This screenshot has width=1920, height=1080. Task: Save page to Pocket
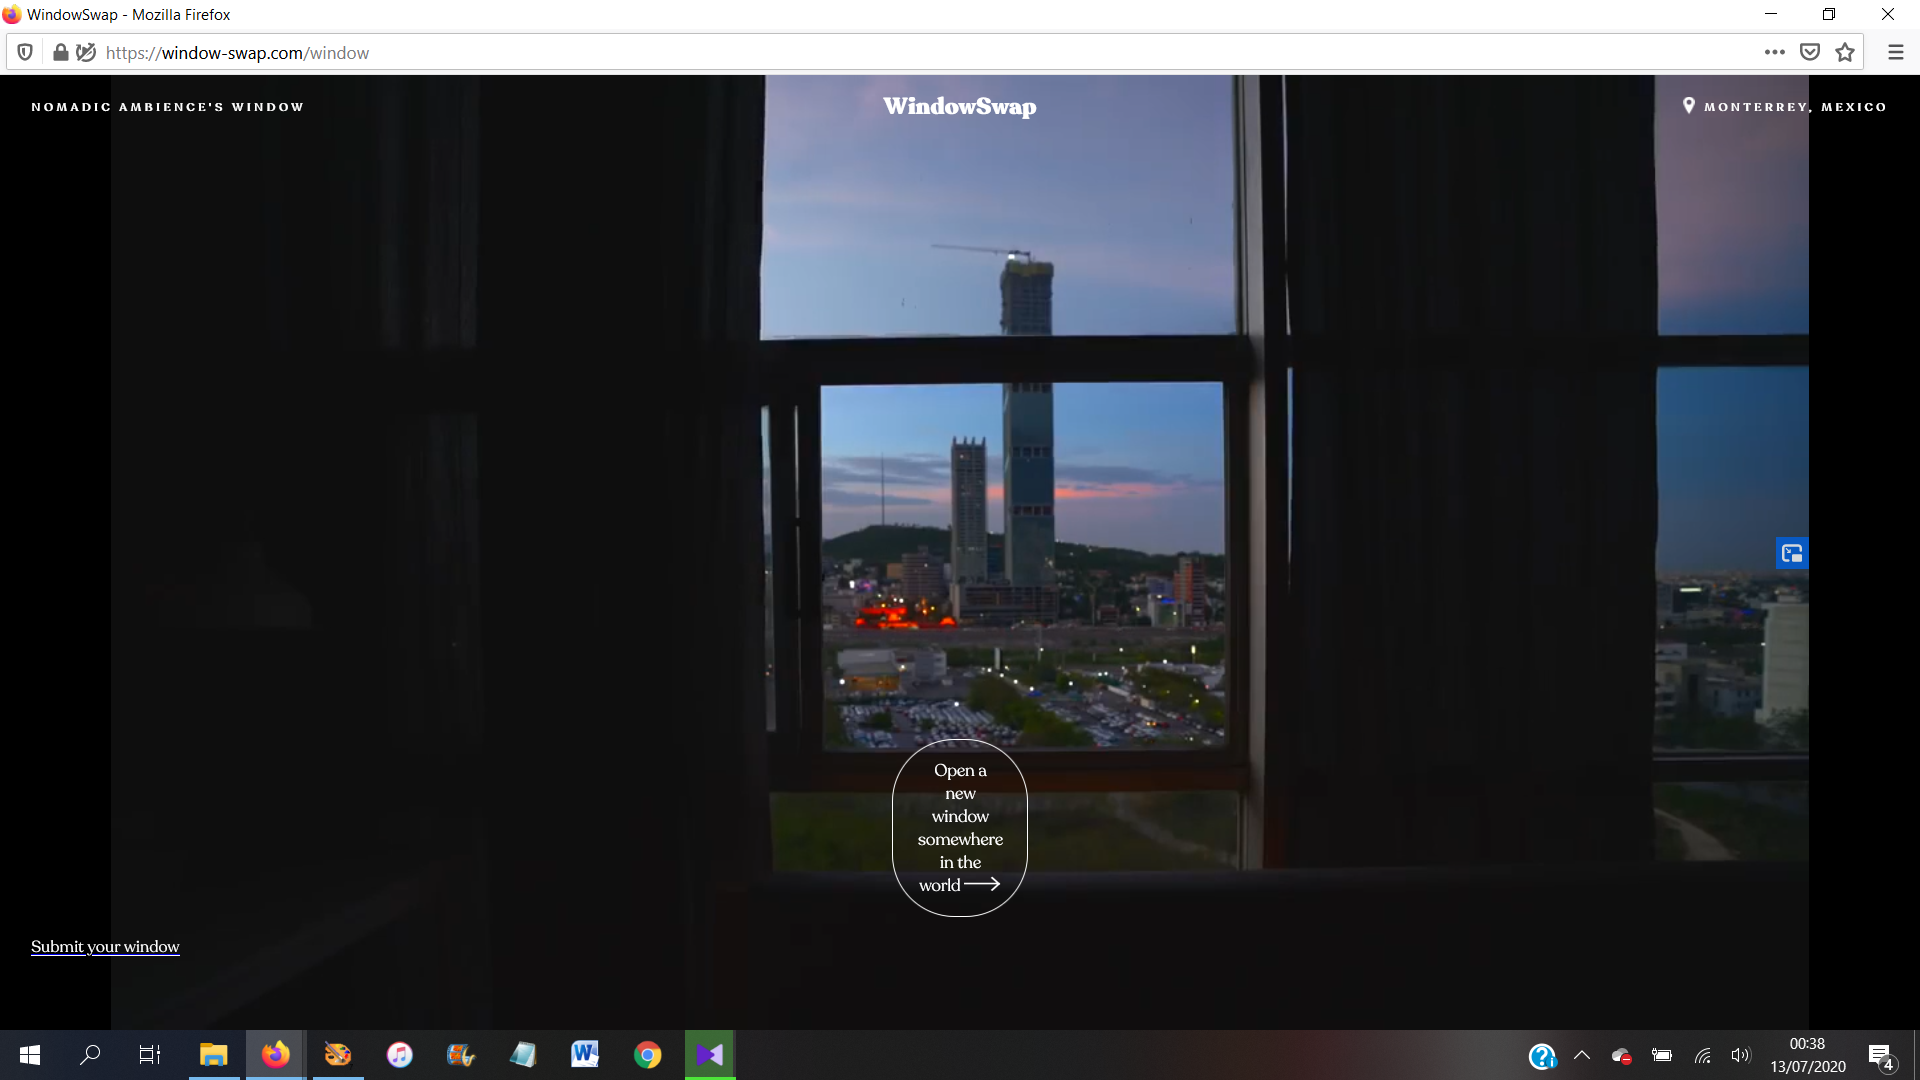coord(1810,53)
